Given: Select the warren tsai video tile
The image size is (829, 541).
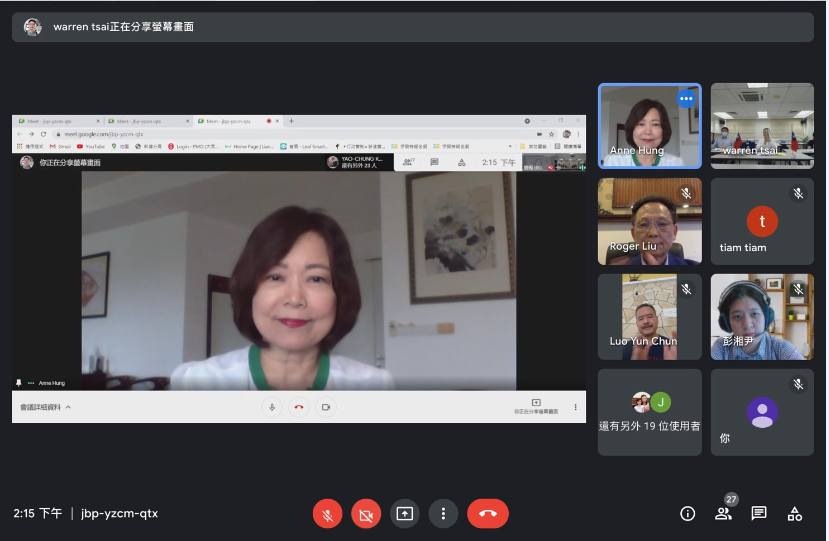Looking at the screenshot, I should pyautogui.click(x=762, y=125).
